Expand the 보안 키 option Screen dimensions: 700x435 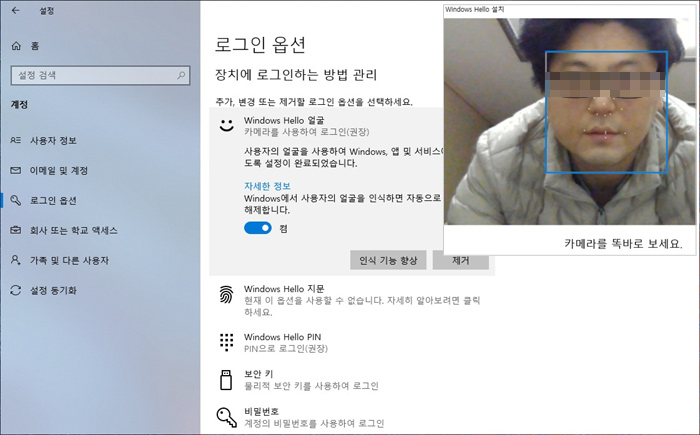pyautogui.click(x=352, y=380)
